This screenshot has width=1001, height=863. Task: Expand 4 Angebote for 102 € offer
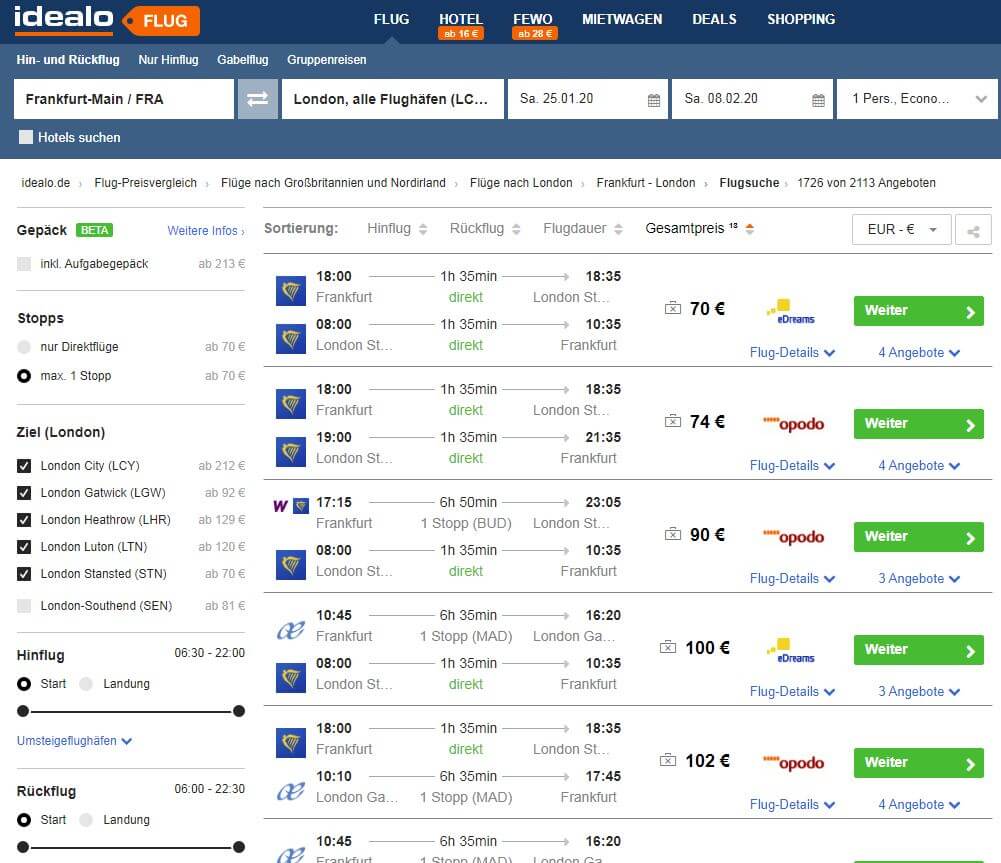[x=919, y=805]
